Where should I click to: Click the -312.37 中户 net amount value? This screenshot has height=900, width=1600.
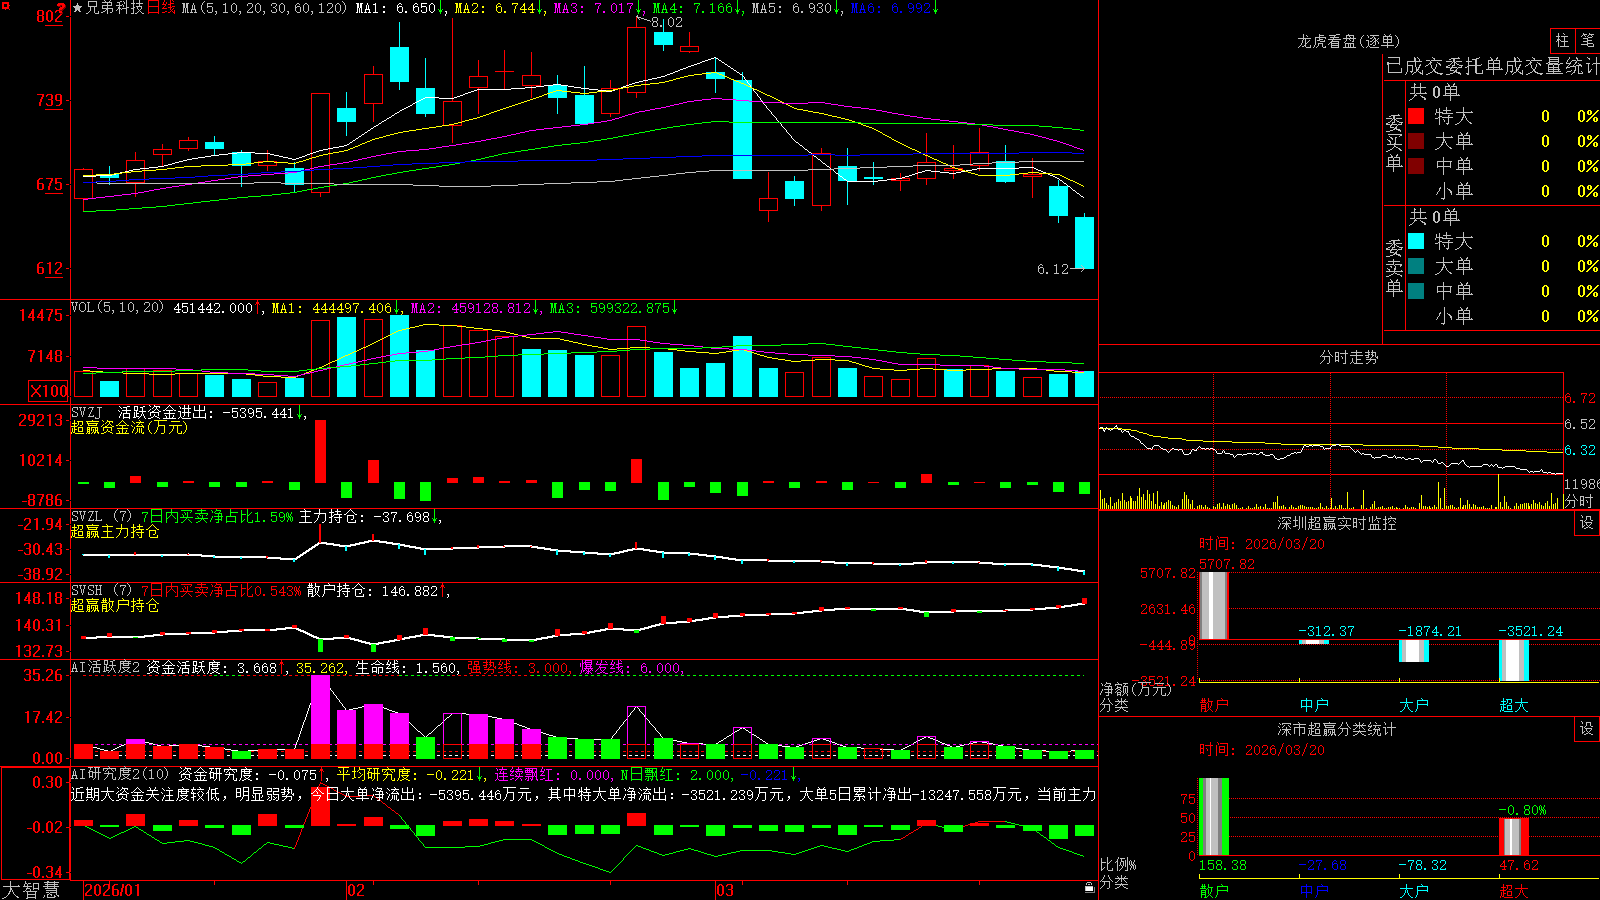pos(1327,631)
